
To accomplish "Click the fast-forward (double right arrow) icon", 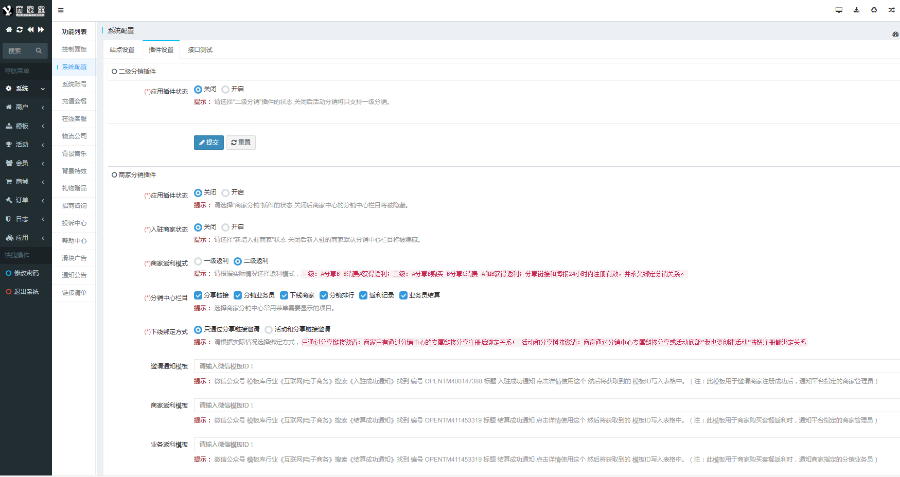I will click(42, 30).
